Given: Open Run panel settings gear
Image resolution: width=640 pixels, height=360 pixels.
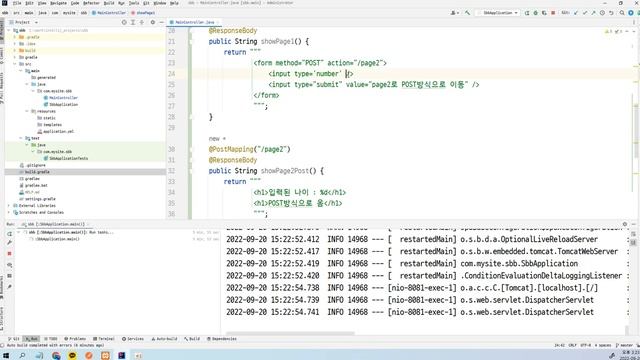Looking at the screenshot, I should coord(624,224).
